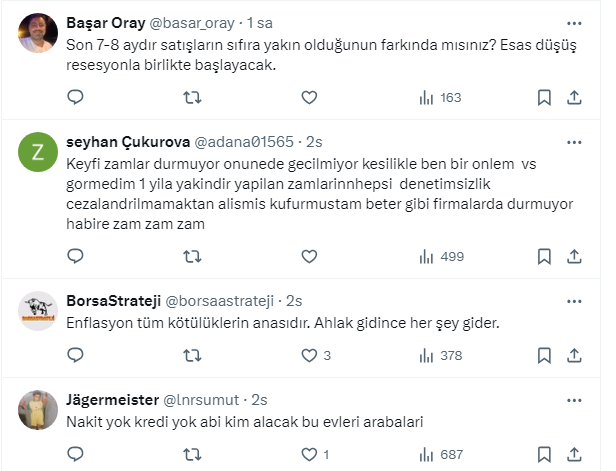616x471 pixels.
Task: Bookmark Başar Oray's tweet
Action: [544, 97]
